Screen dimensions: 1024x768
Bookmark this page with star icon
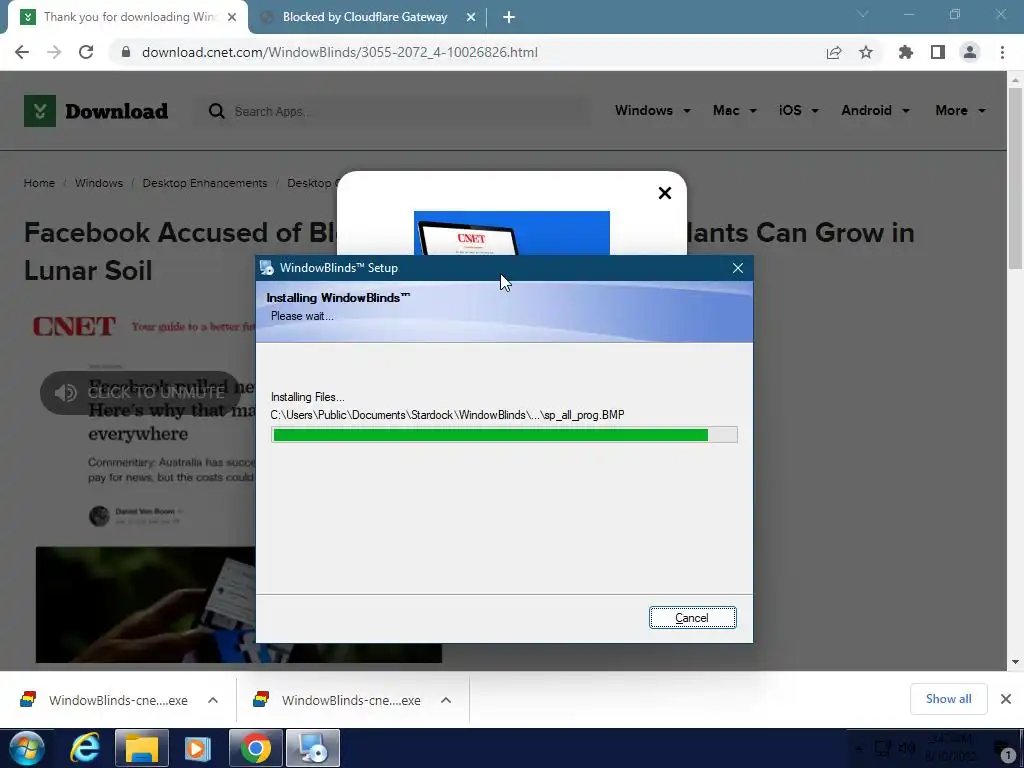(x=865, y=52)
